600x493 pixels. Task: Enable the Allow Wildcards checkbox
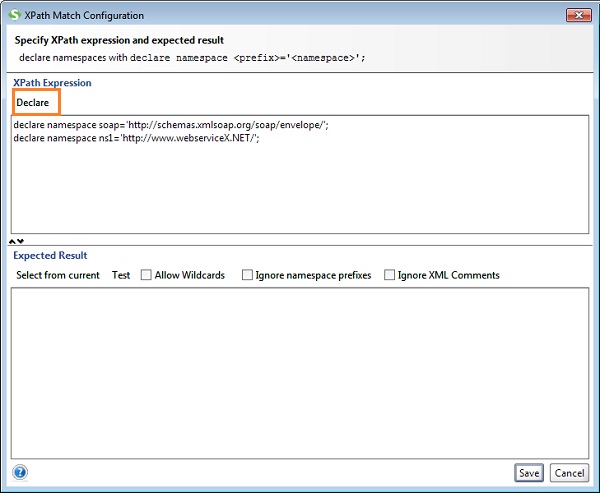coord(147,275)
